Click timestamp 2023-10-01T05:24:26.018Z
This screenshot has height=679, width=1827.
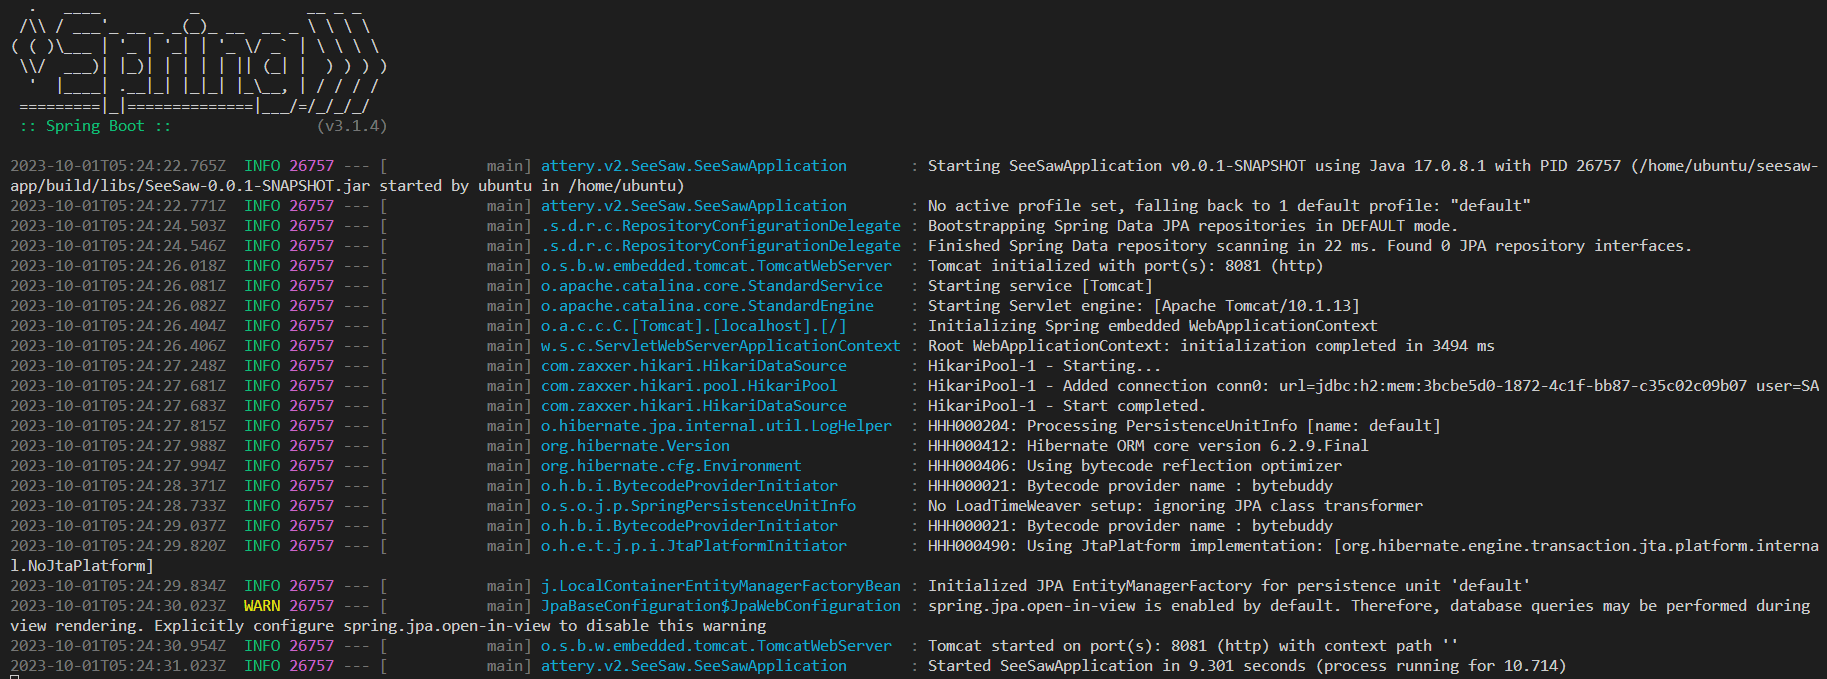point(118,266)
